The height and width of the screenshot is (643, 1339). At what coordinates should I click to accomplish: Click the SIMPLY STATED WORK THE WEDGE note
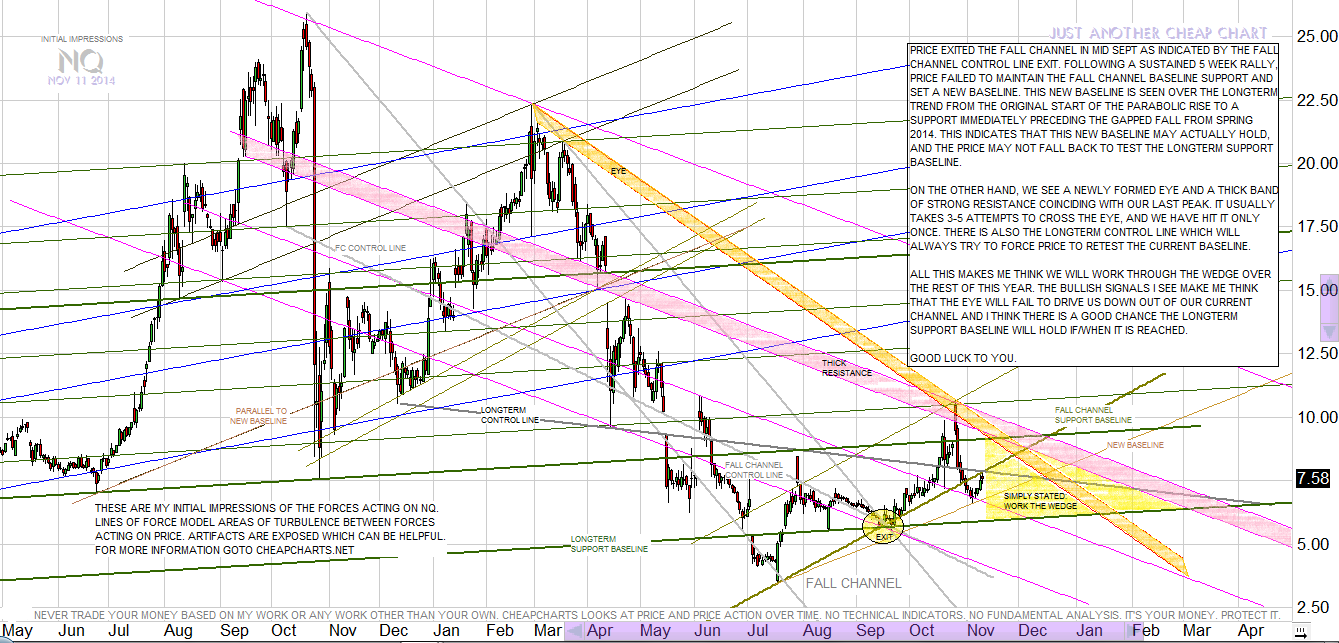click(x=1041, y=501)
